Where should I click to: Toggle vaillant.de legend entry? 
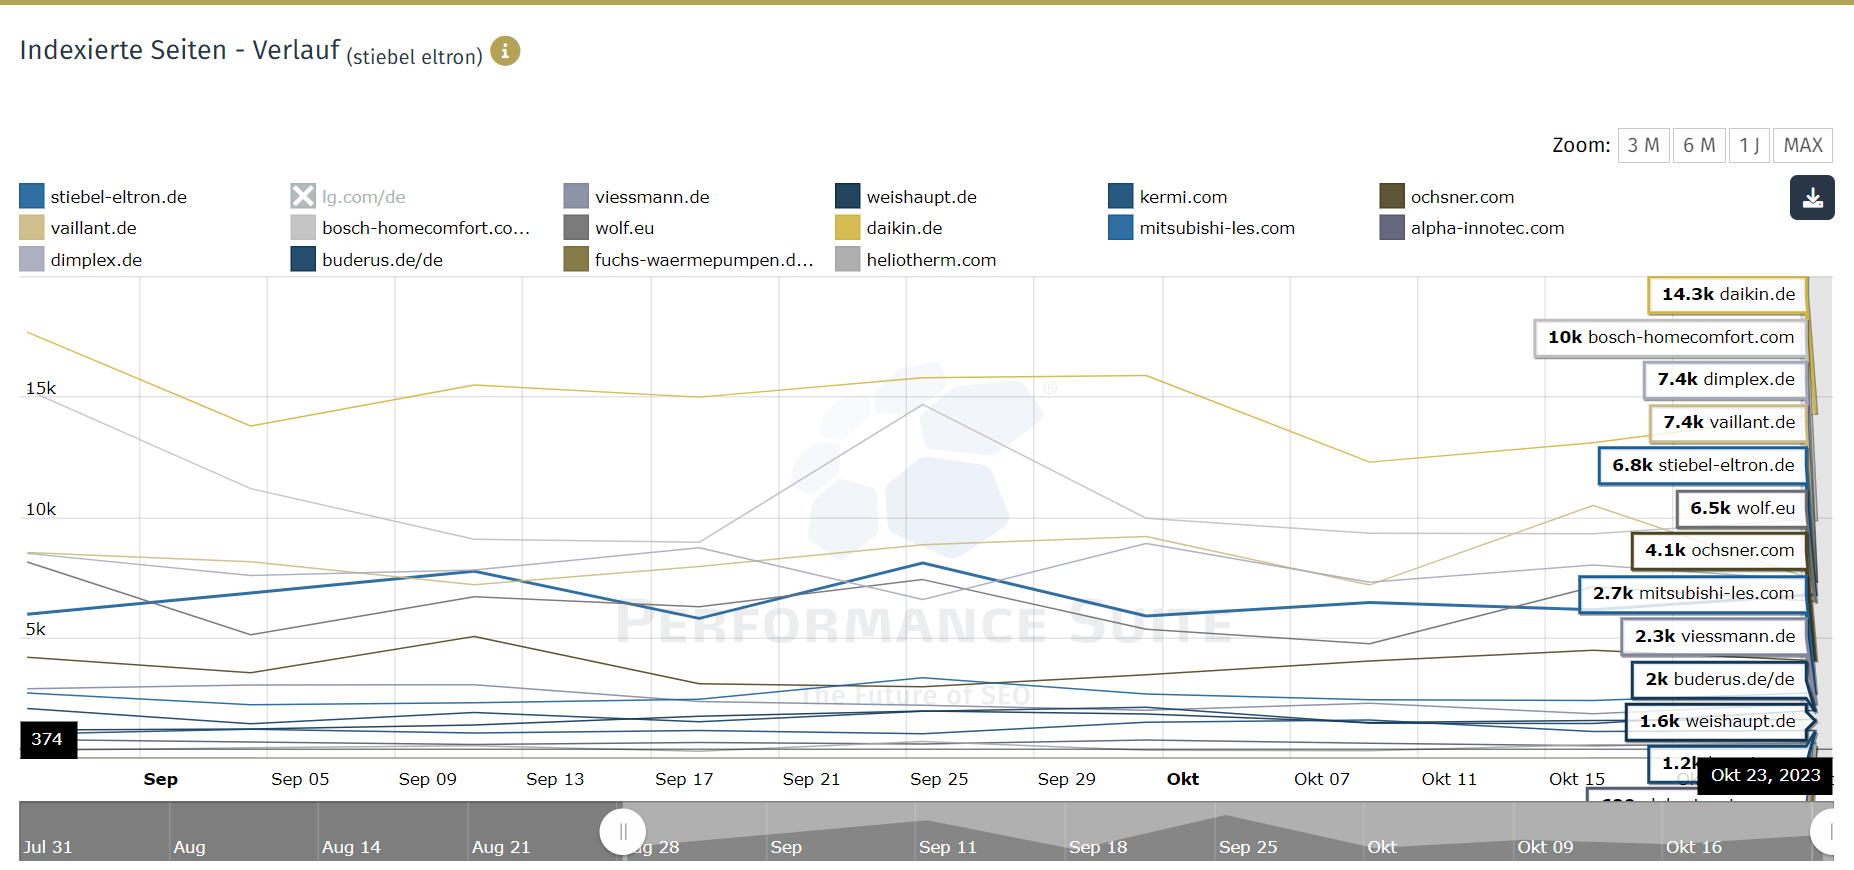pyautogui.click(x=78, y=227)
